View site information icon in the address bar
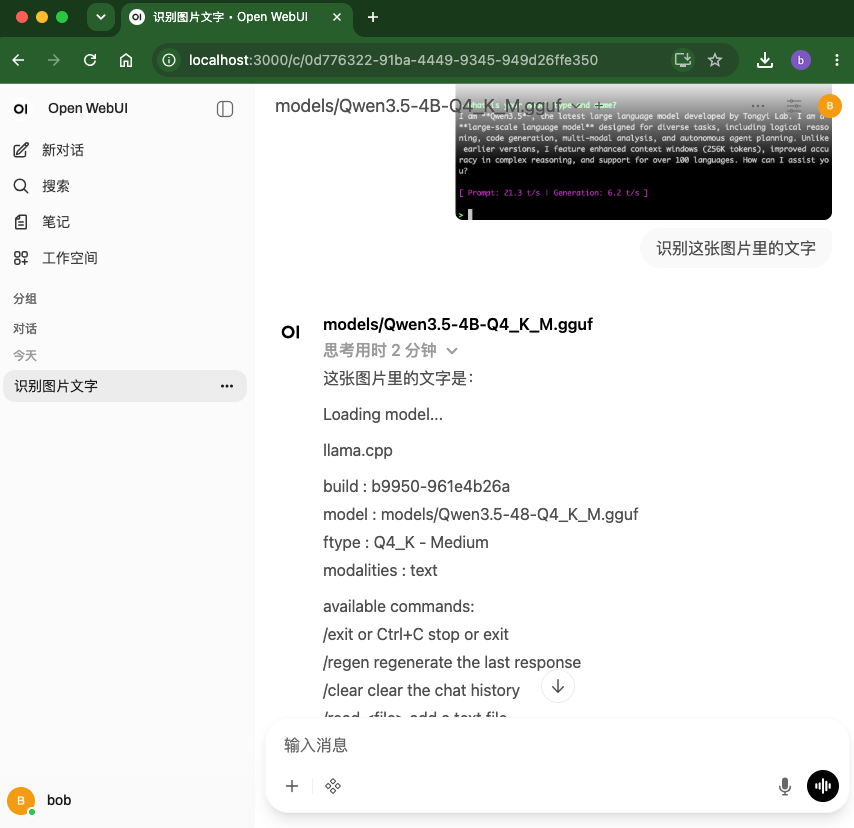This screenshot has height=828, width=854. pos(169,60)
